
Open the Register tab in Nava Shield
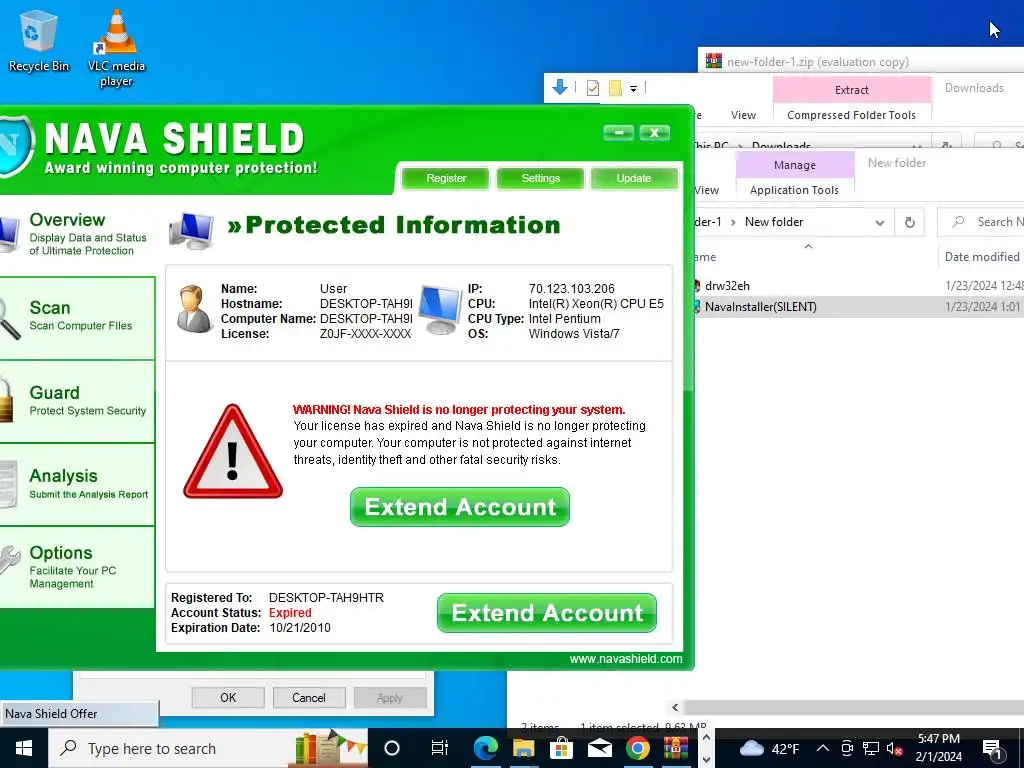tap(446, 178)
